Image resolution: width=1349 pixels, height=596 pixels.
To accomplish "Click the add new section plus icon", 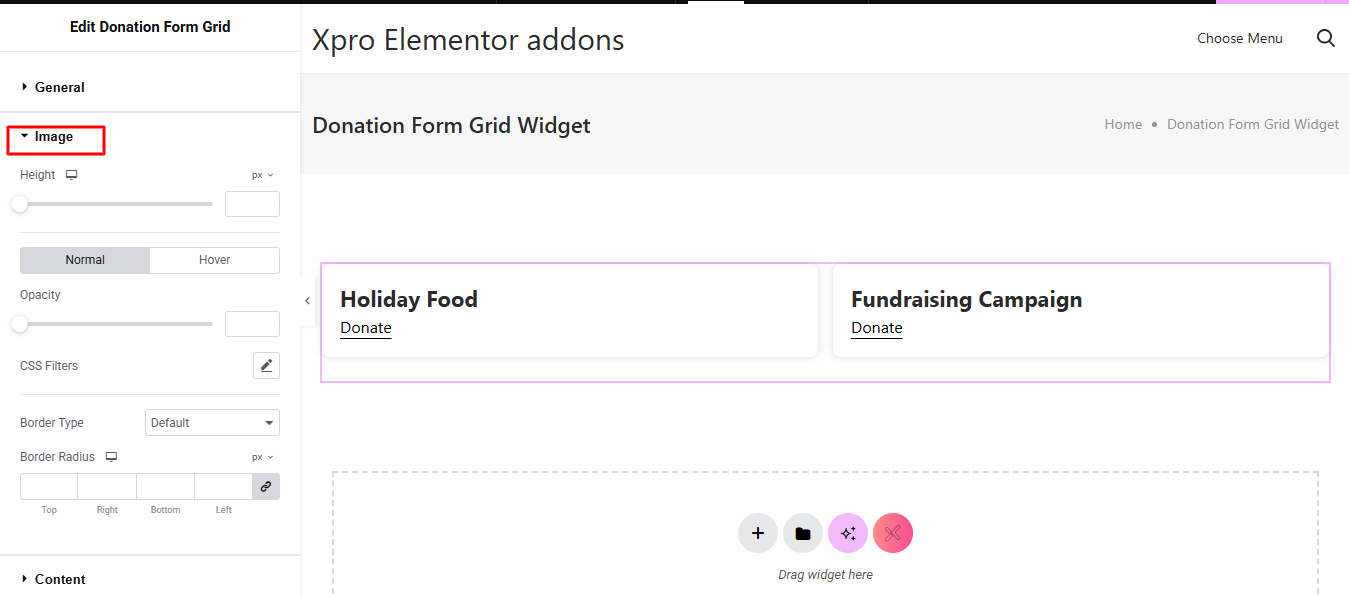I will tap(758, 533).
